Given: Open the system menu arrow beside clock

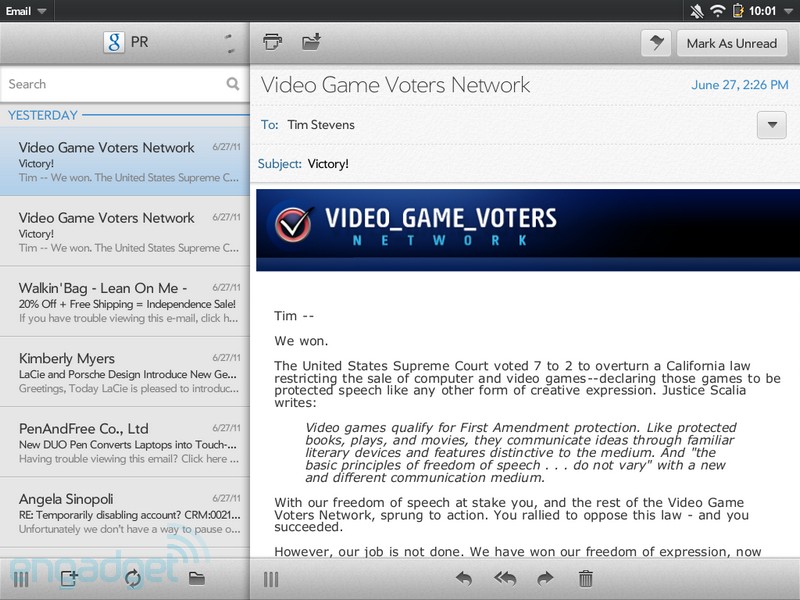Looking at the screenshot, I should click(786, 11).
